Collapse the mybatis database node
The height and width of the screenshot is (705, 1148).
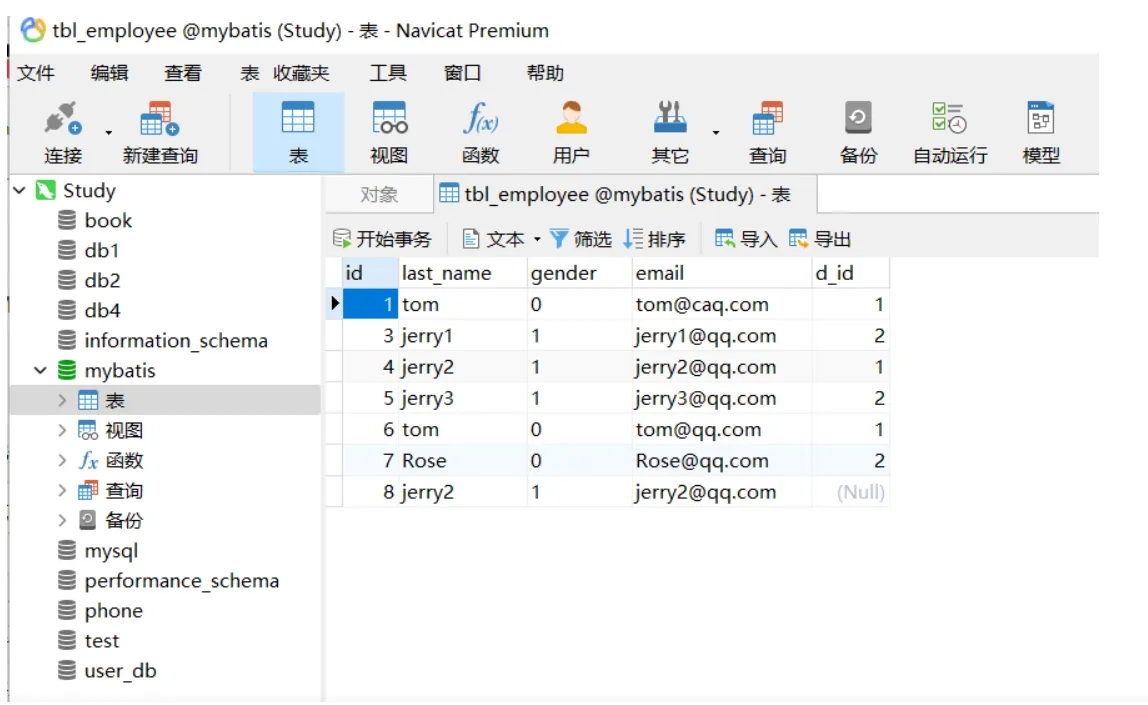[41, 370]
